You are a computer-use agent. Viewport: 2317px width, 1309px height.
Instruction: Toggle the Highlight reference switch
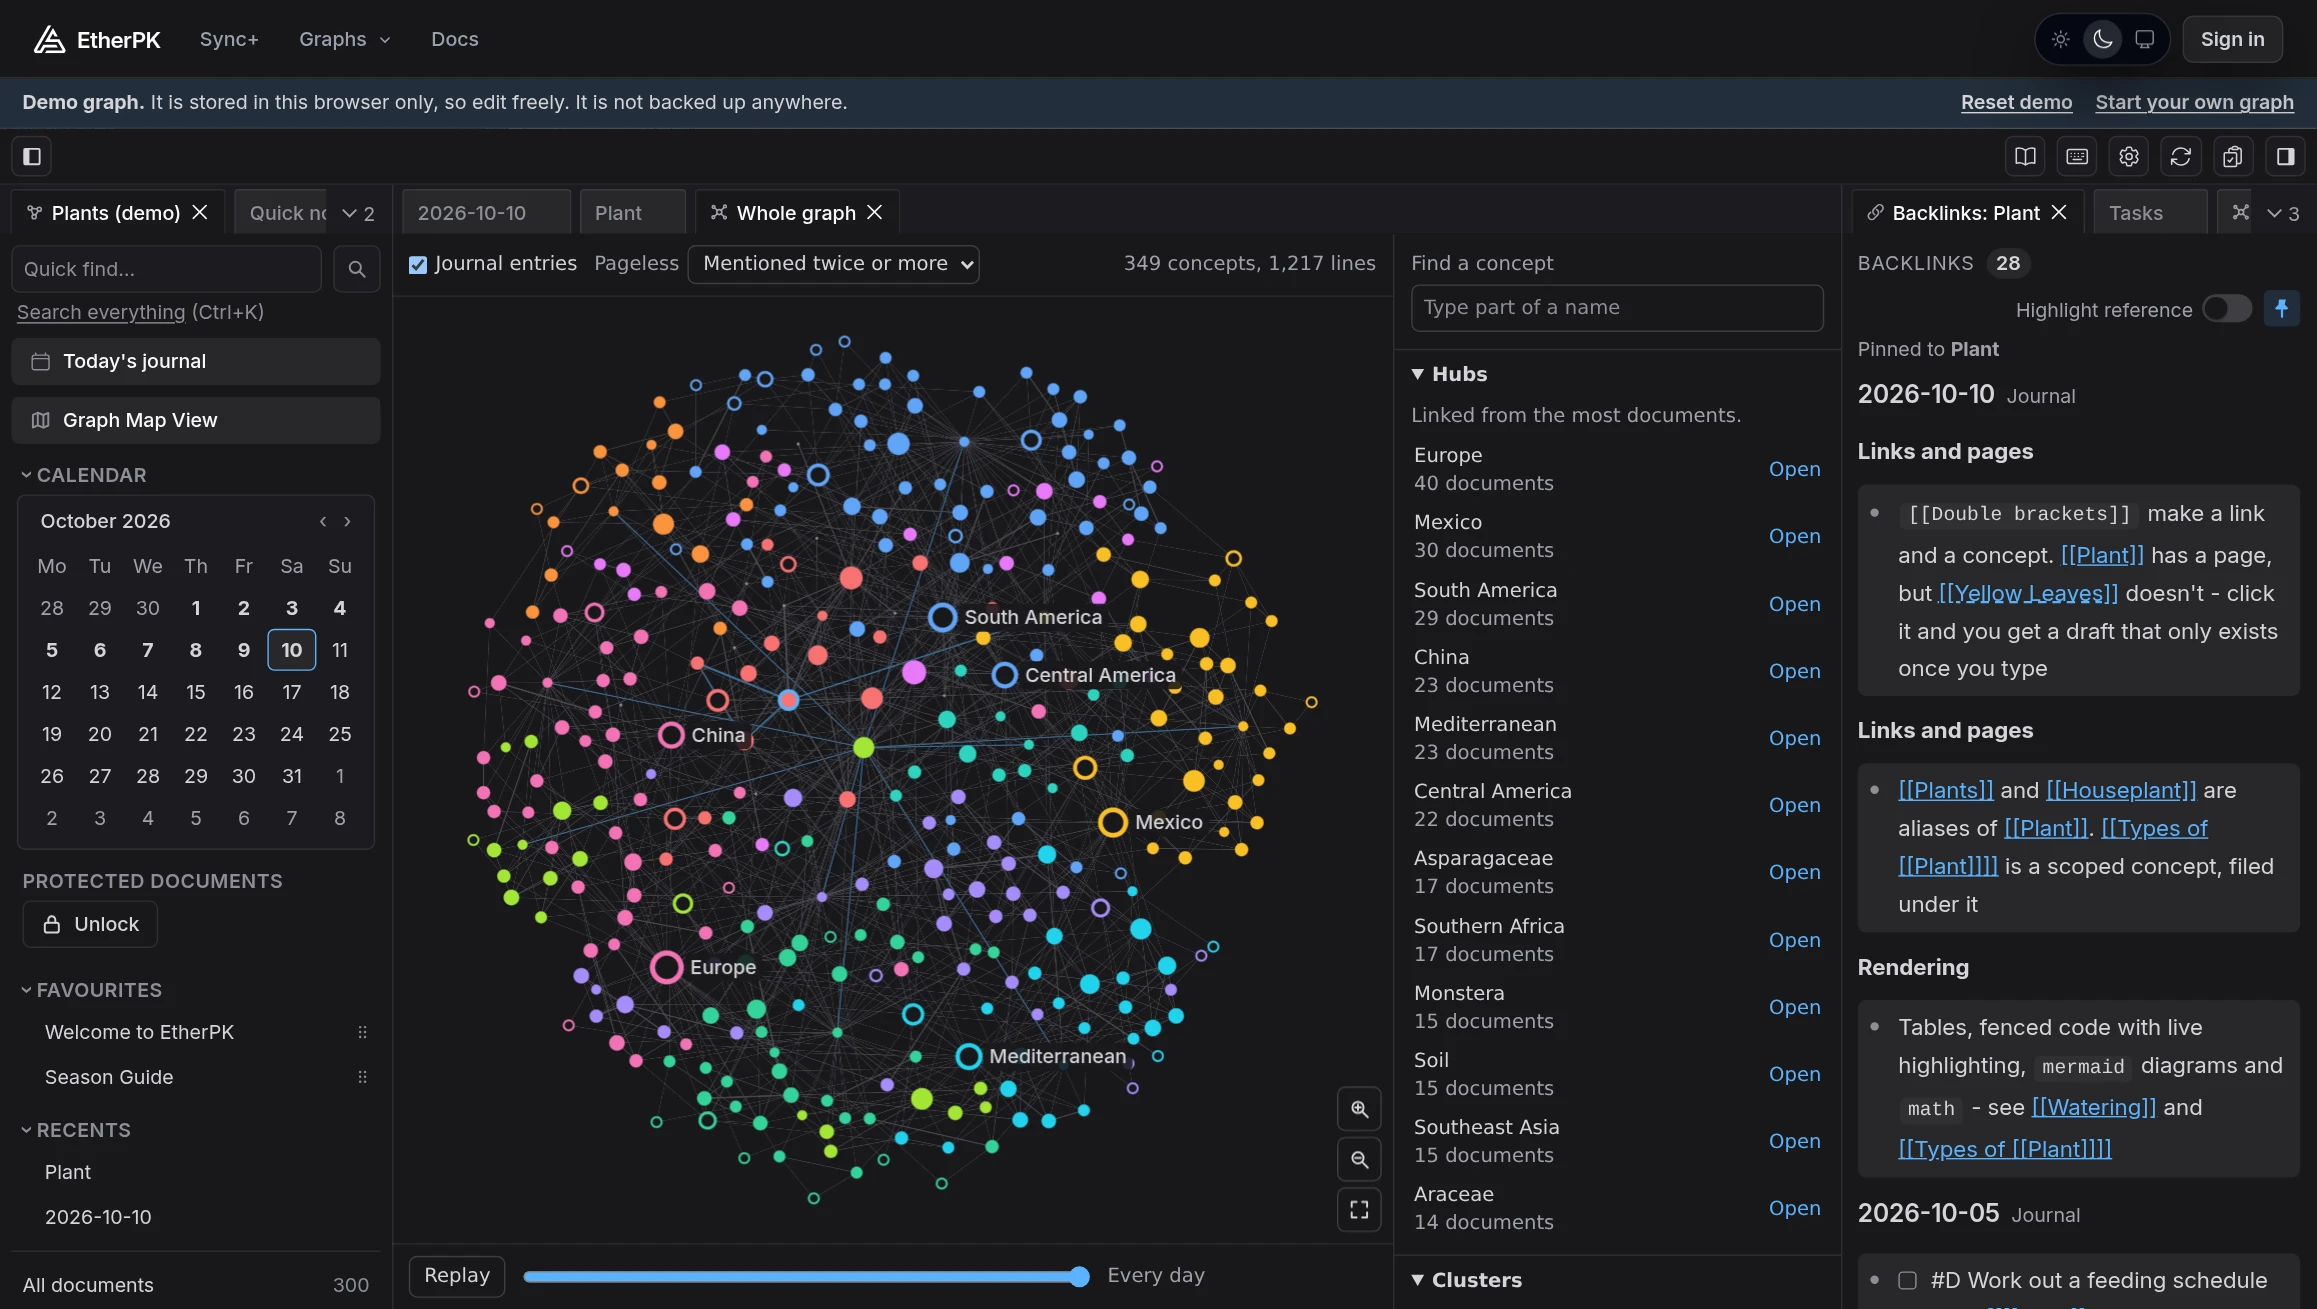2227,309
